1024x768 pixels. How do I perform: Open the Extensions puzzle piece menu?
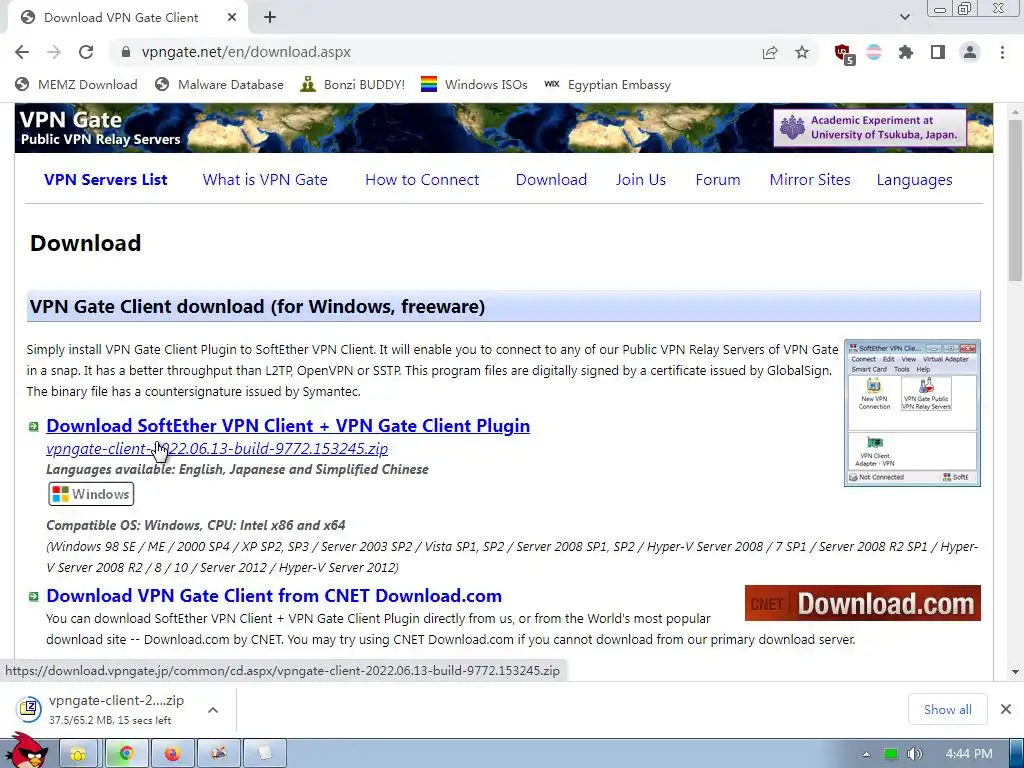906,52
